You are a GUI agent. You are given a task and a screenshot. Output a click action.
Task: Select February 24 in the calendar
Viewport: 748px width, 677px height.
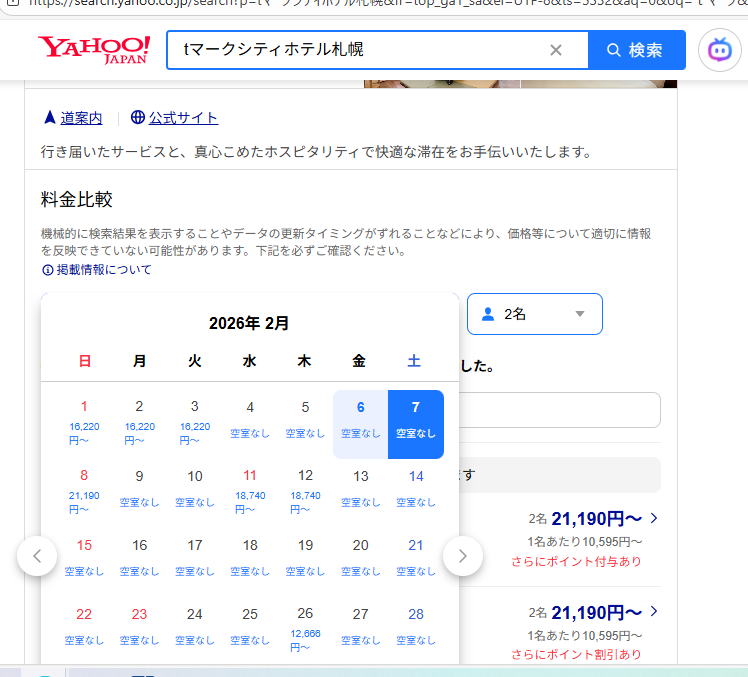(195, 631)
